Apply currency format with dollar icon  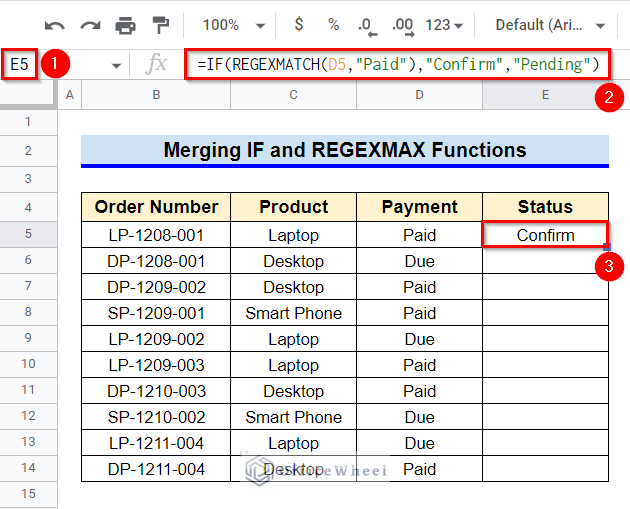(x=299, y=25)
